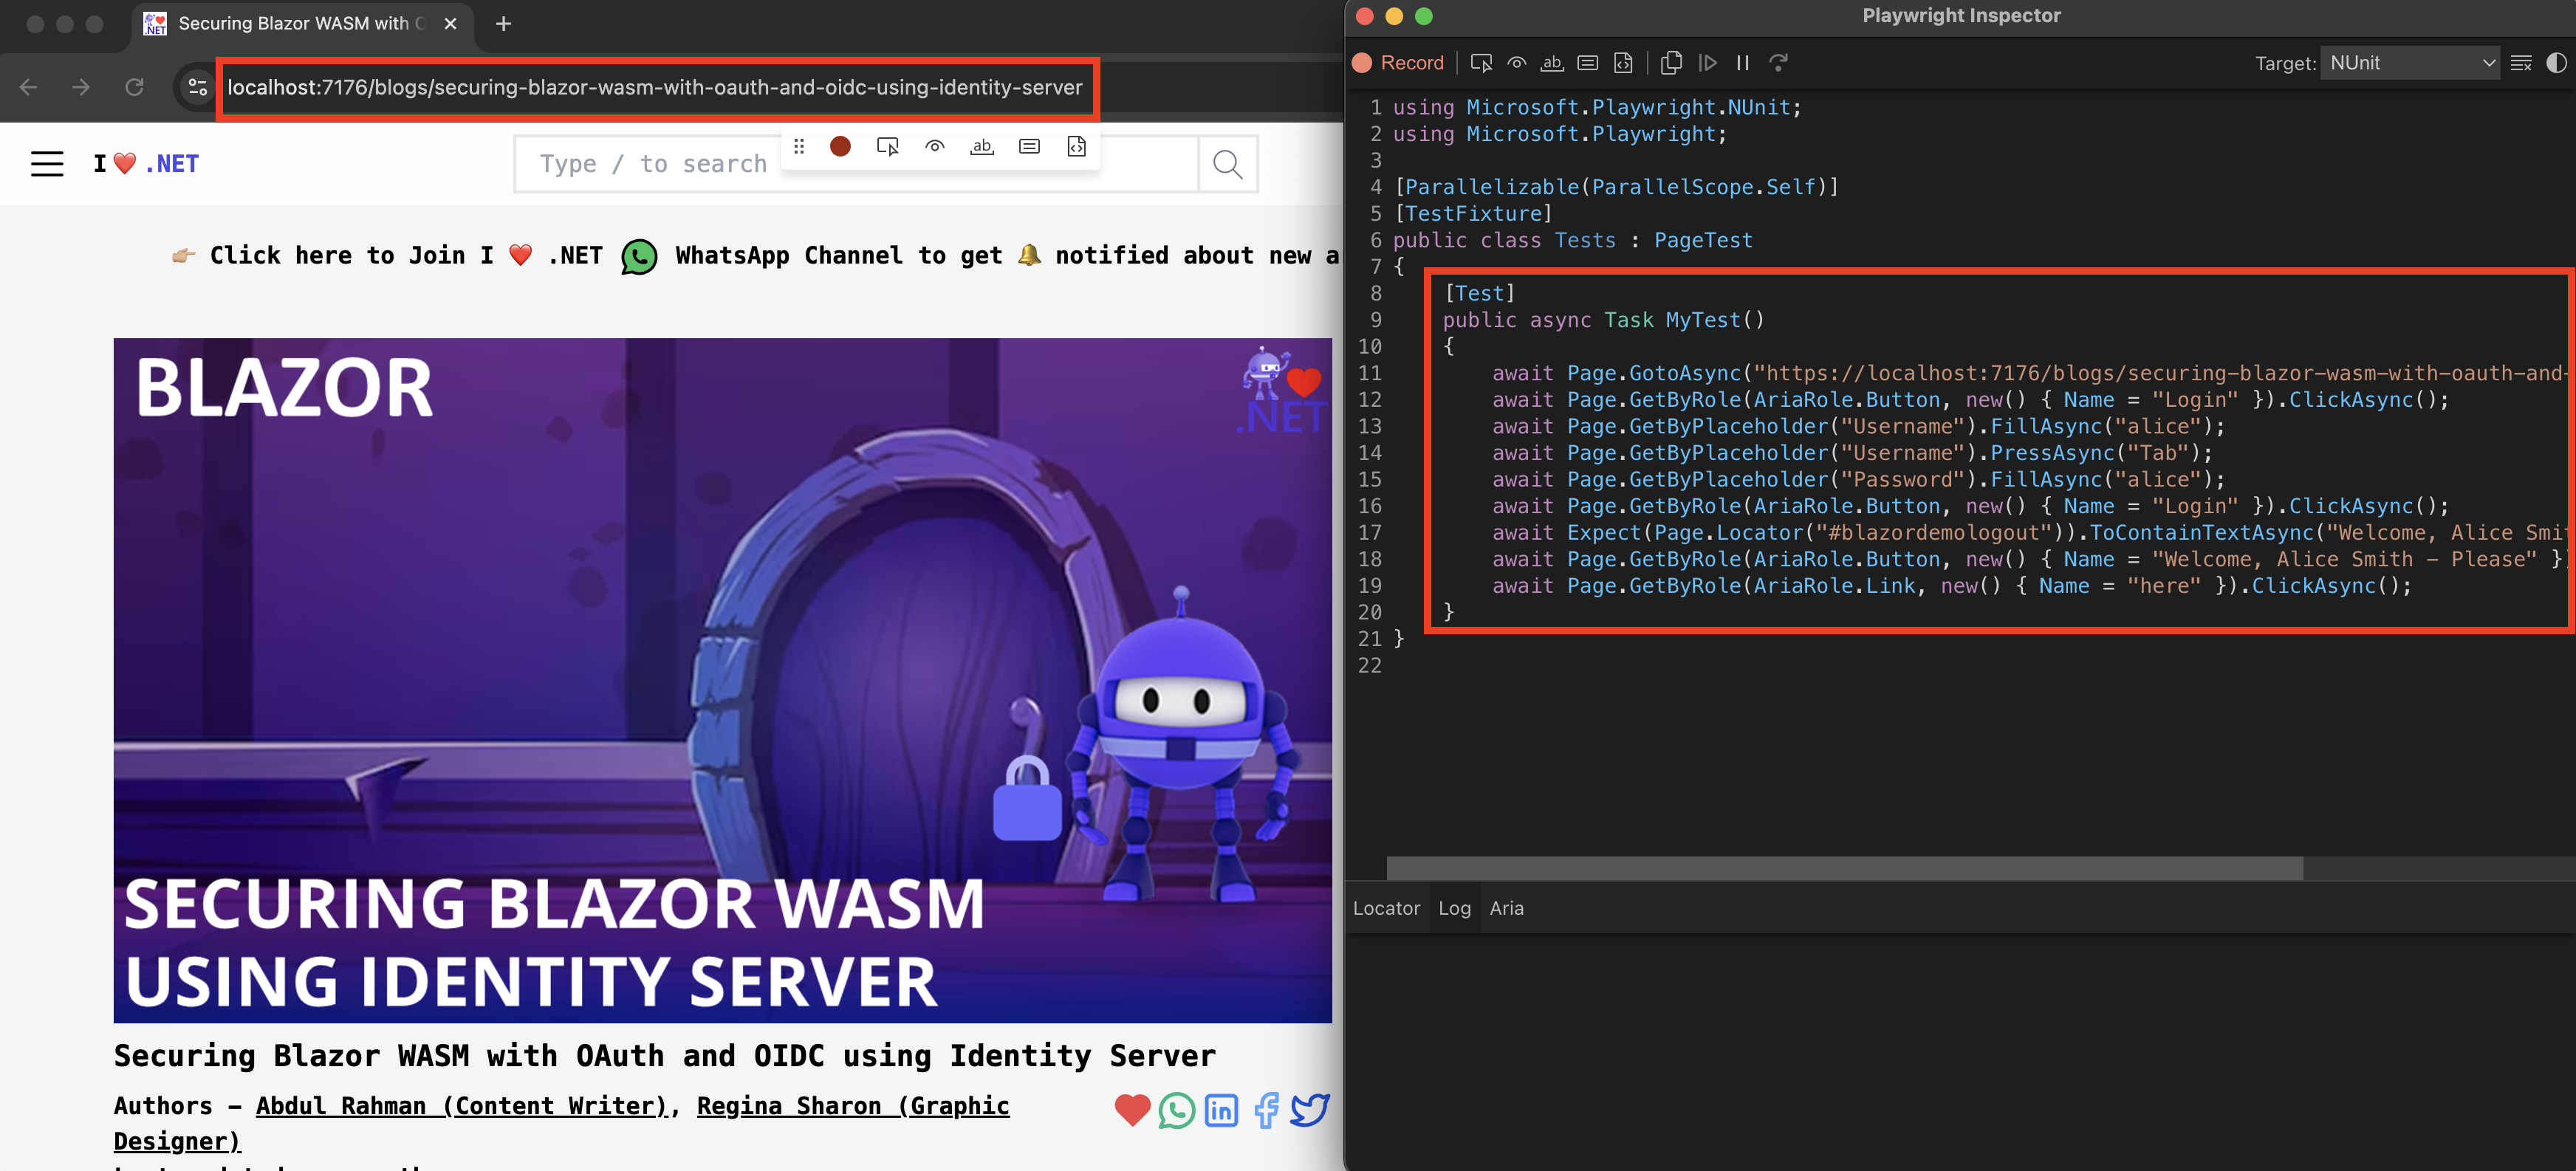Switch to Log tab in Inspector
Viewport: 2576px width, 1171px height.
pyautogui.click(x=1454, y=908)
